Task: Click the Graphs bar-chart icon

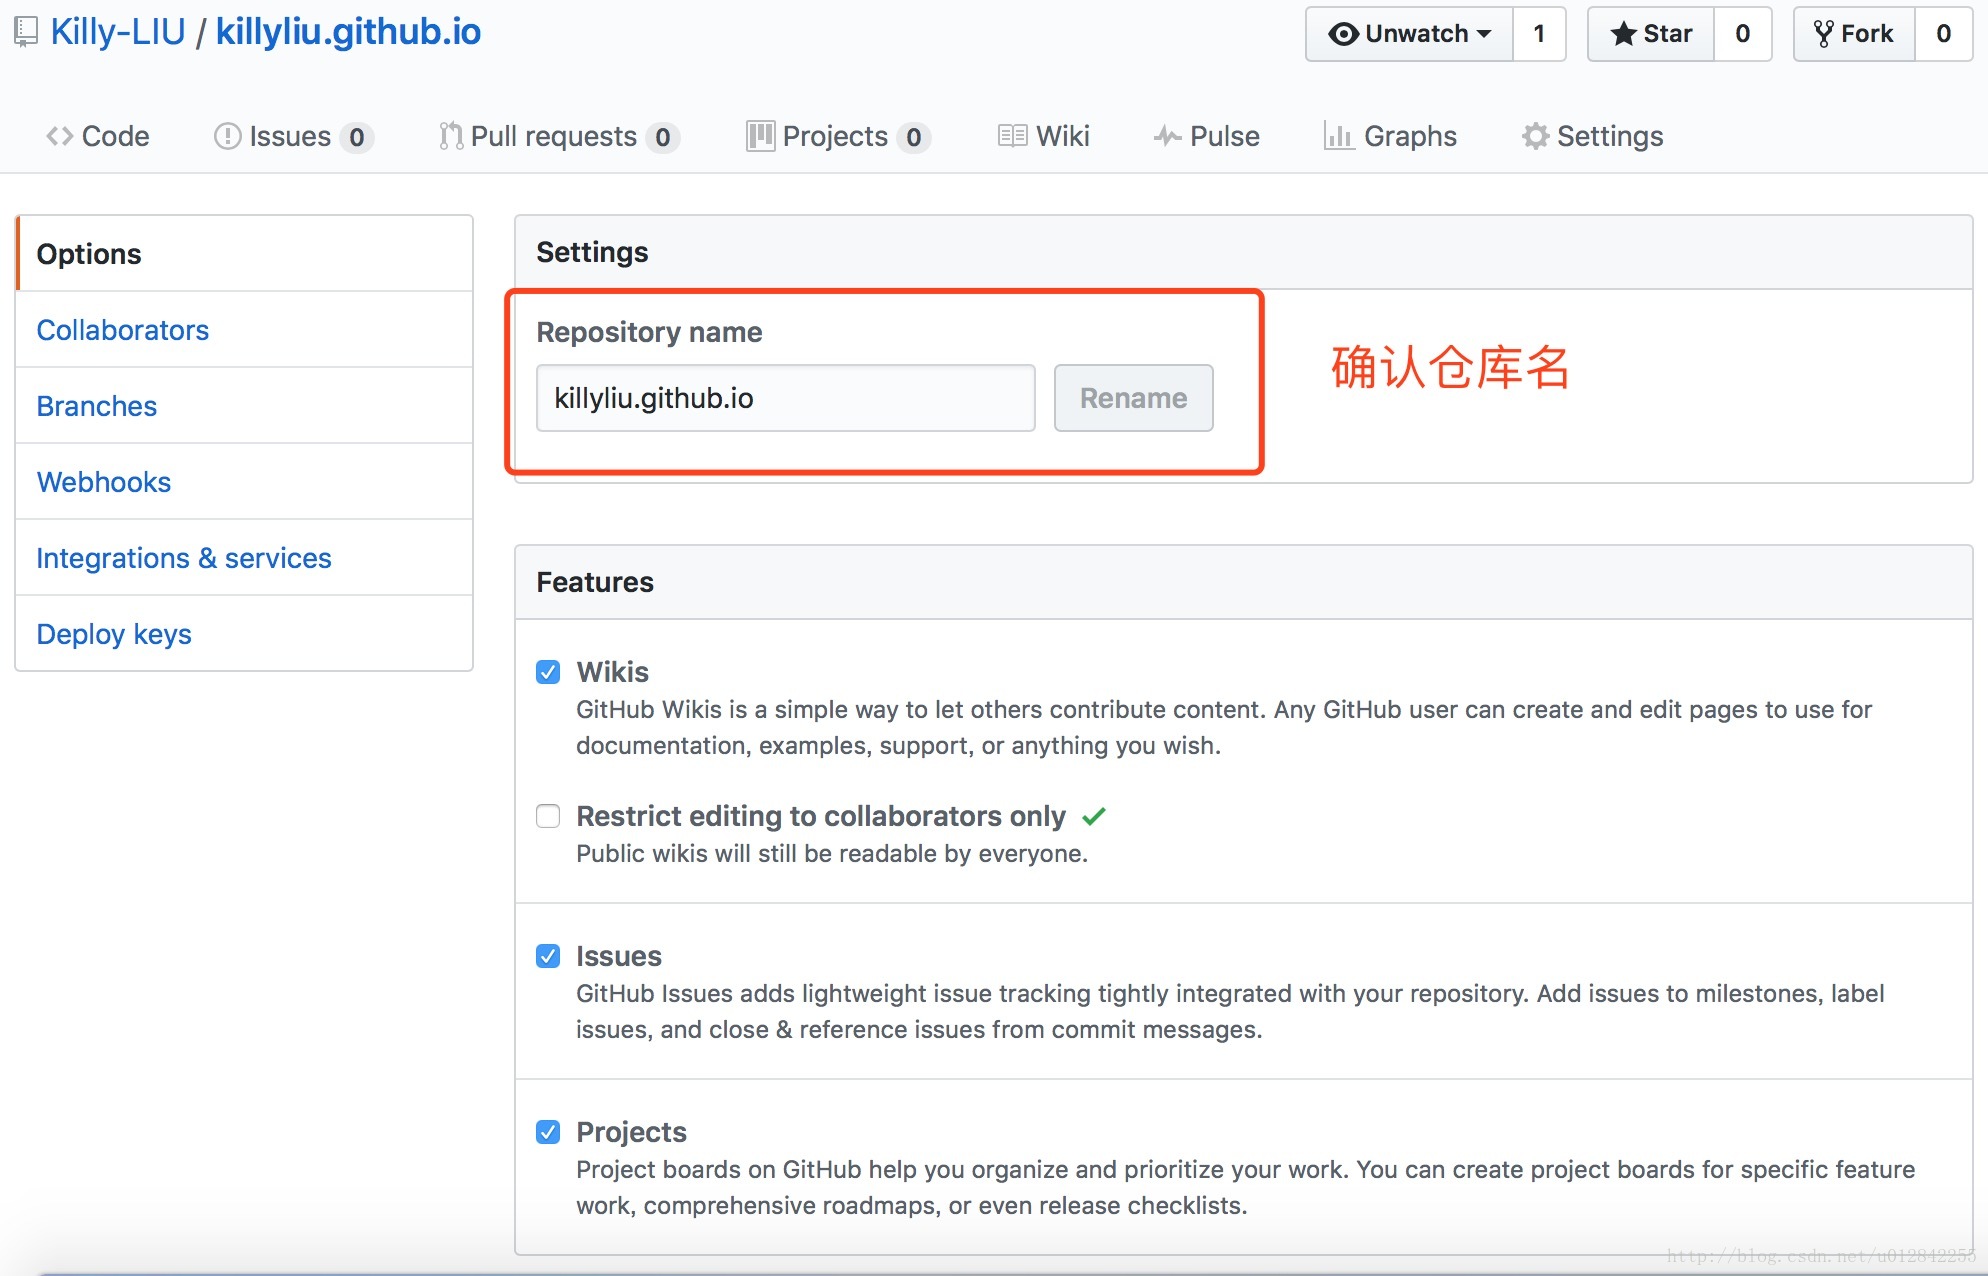Action: [x=1338, y=136]
